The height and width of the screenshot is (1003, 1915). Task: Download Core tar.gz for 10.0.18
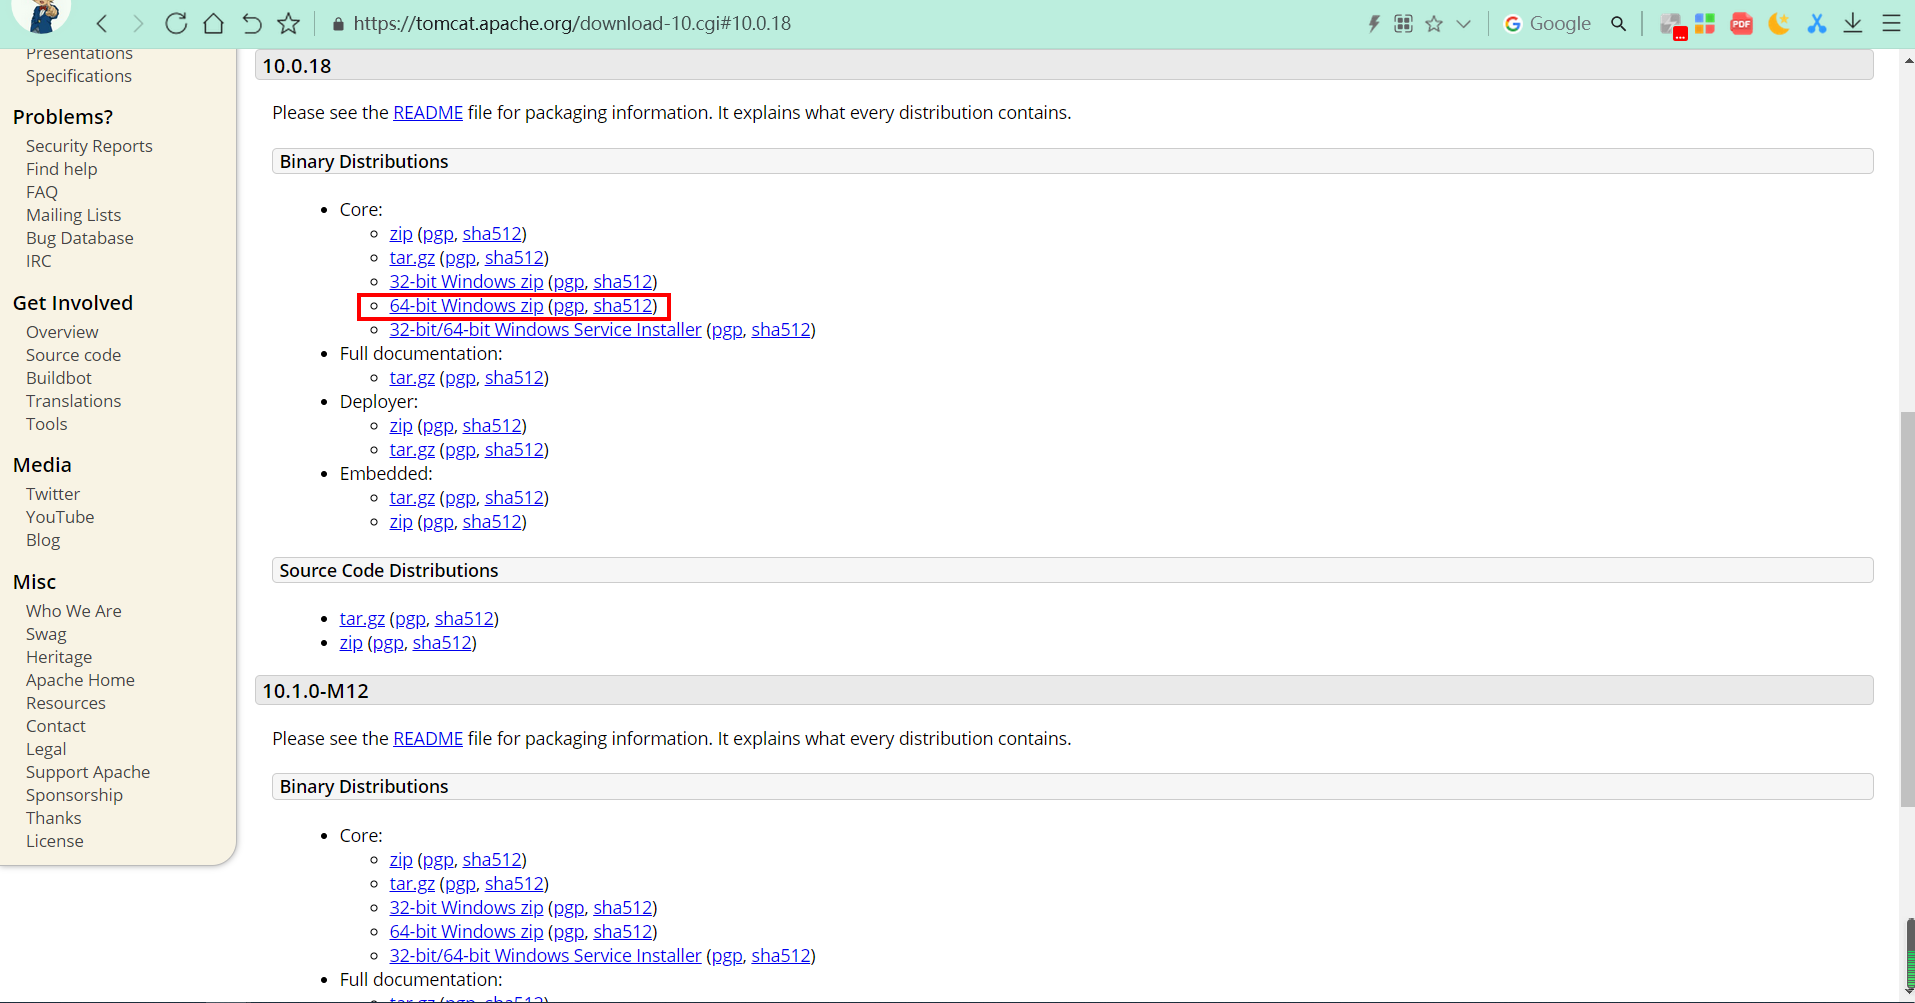coord(412,258)
